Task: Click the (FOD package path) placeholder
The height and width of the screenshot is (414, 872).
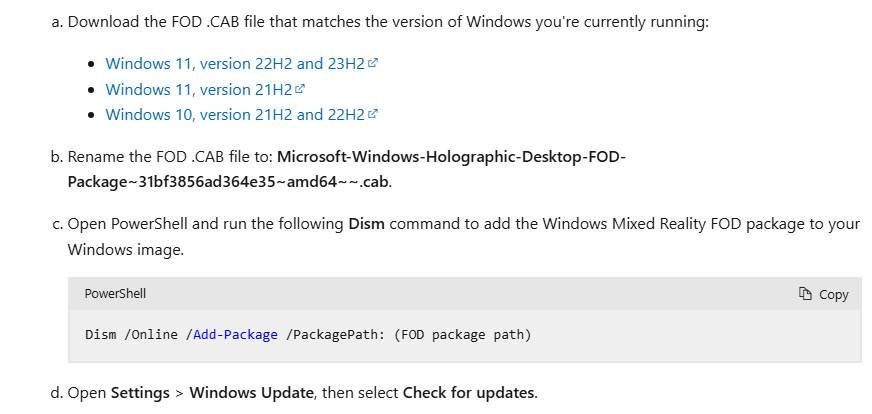Action: [x=463, y=334]
